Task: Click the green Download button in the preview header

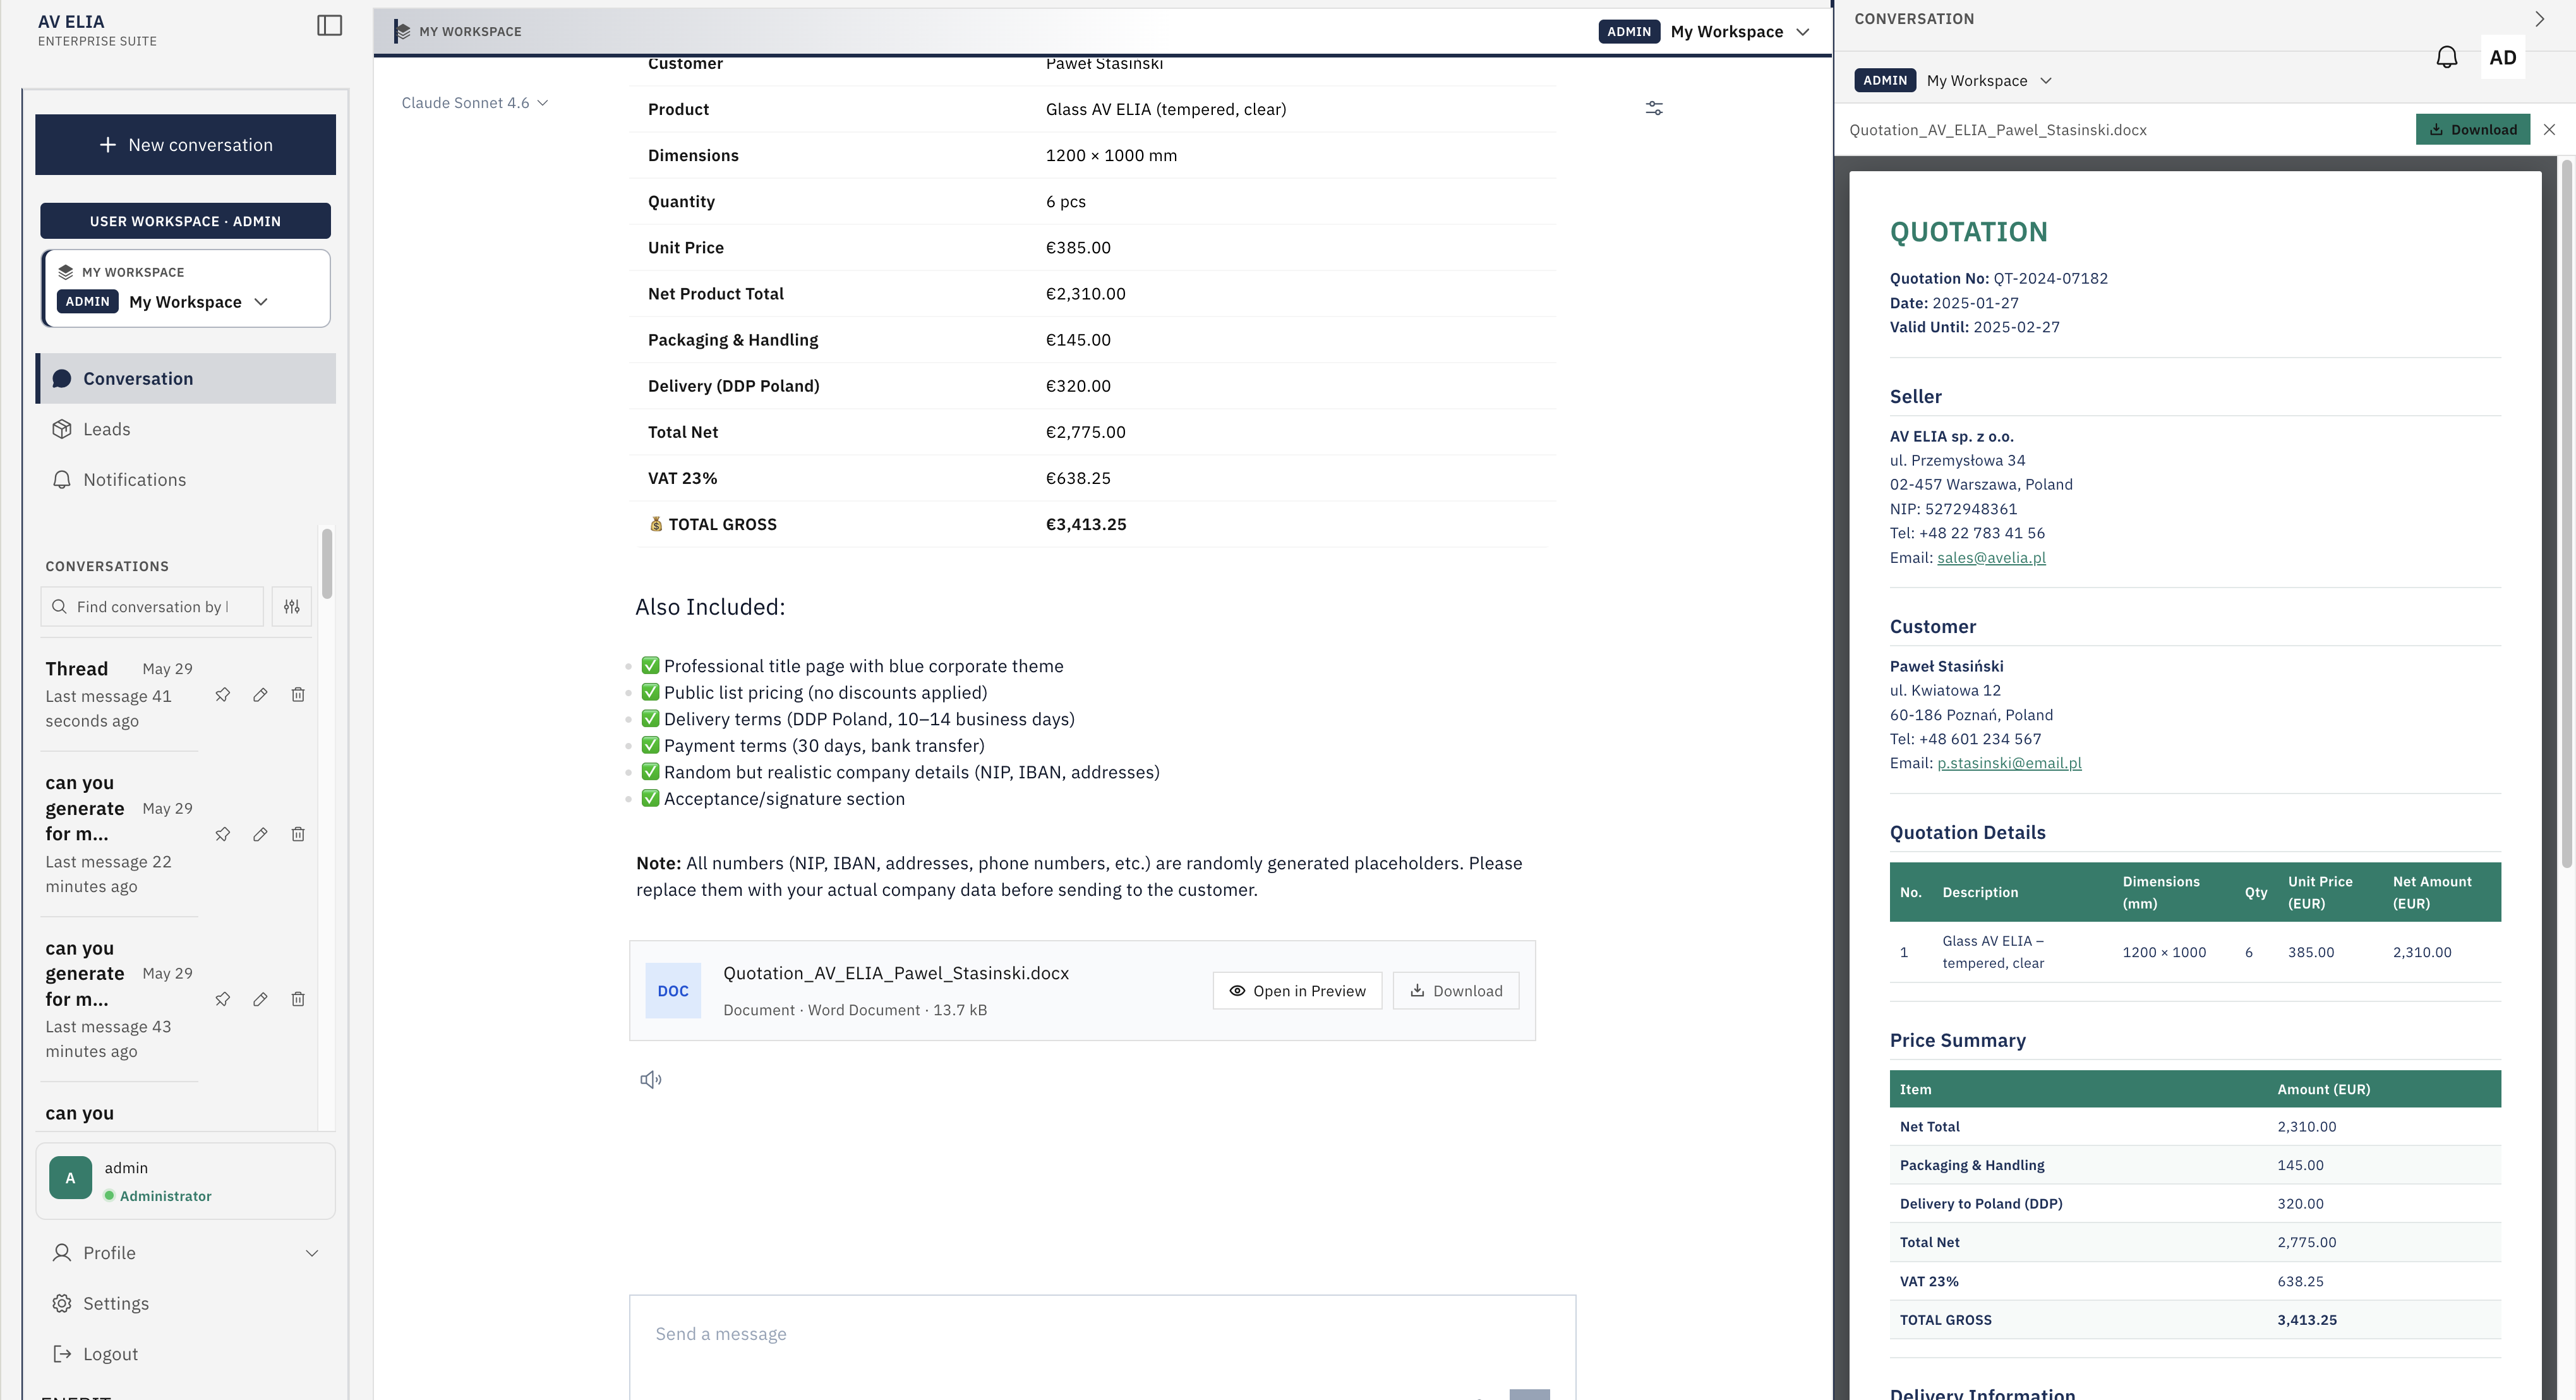Action: click(x=2473, y=130)
